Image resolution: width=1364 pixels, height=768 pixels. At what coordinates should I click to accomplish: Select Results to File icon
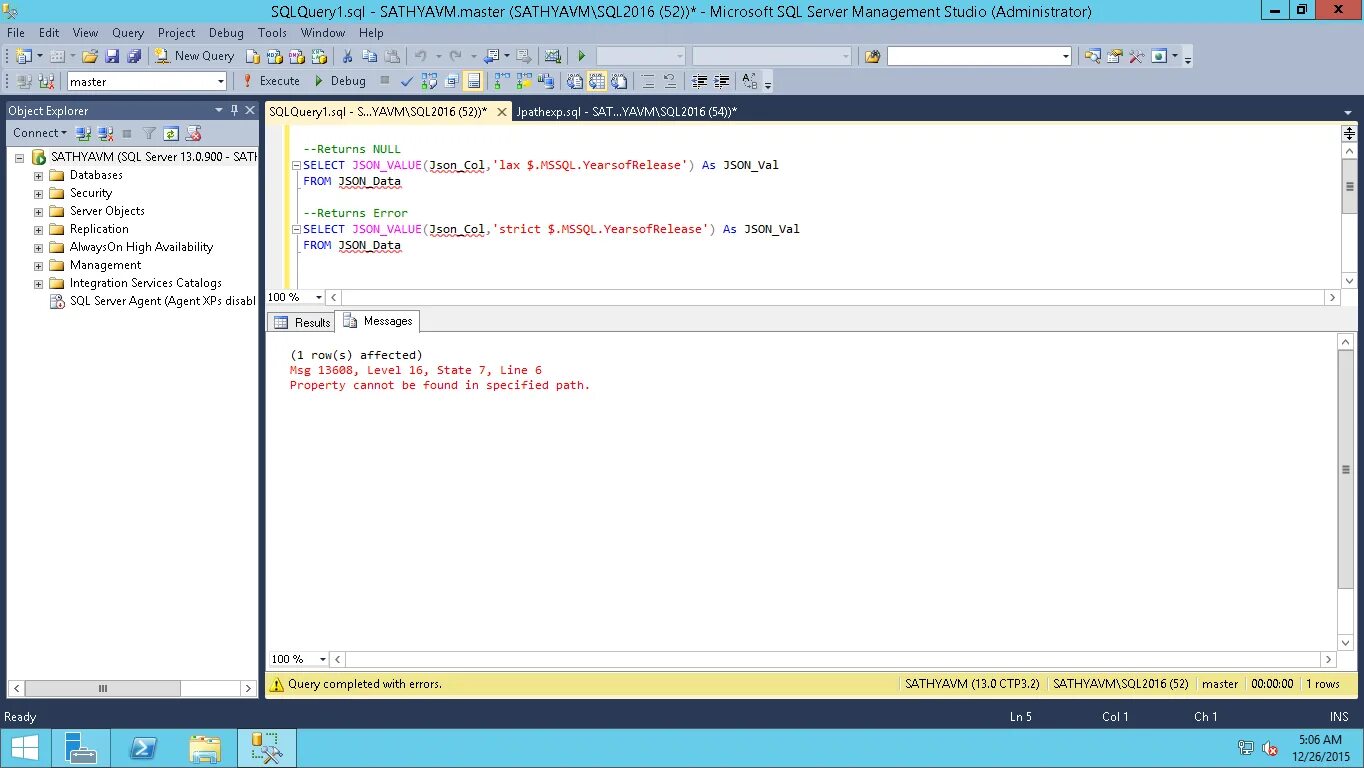coord(619,81)
